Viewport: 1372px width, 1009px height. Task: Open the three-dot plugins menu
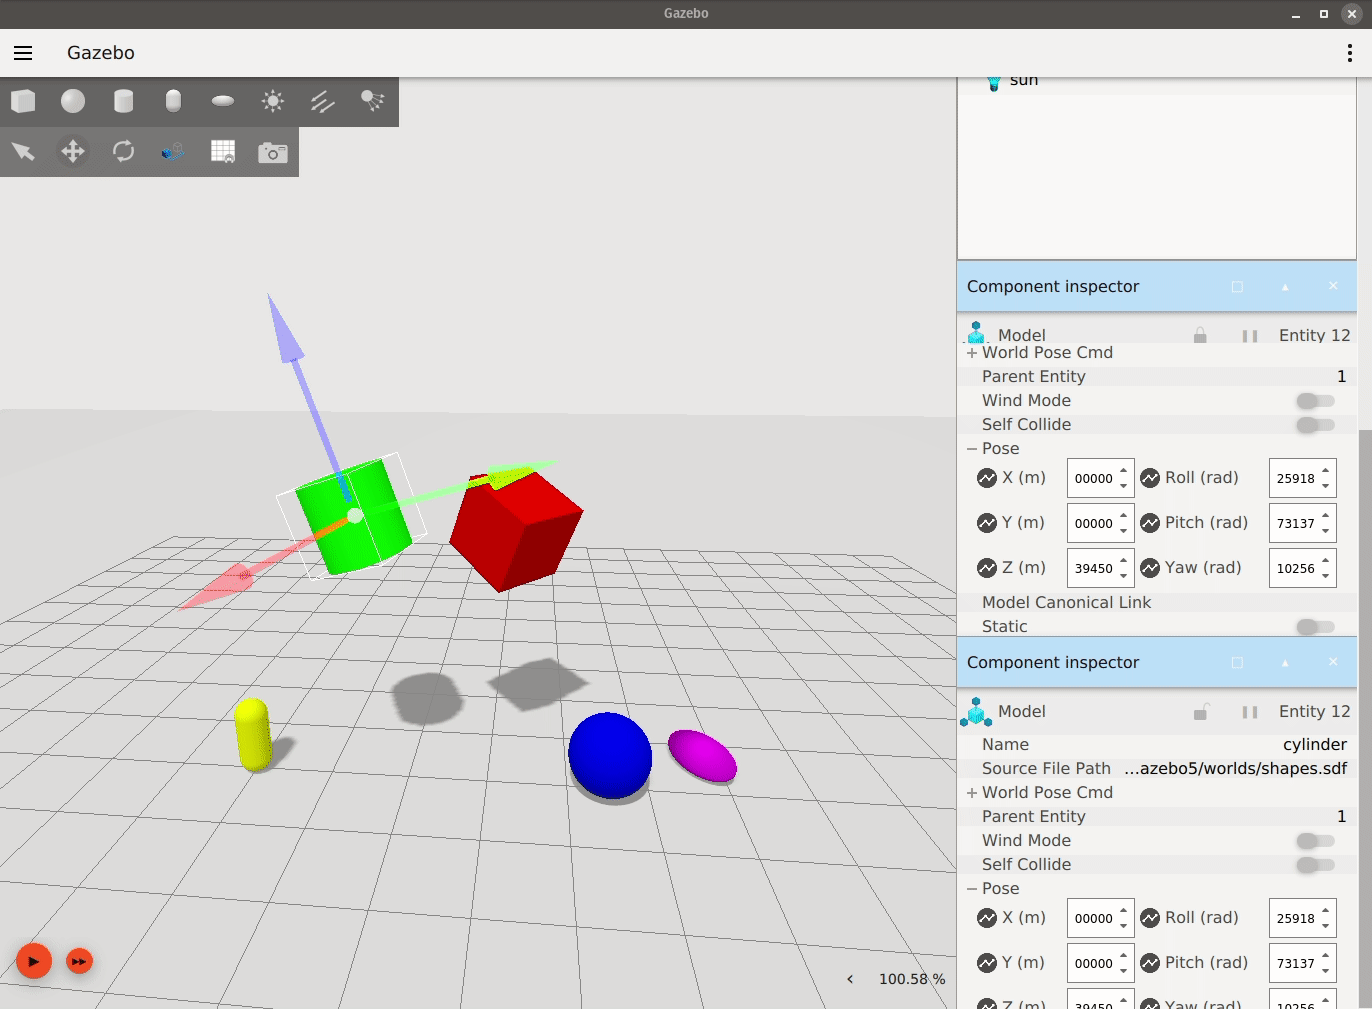click(x=1349, y=53)
